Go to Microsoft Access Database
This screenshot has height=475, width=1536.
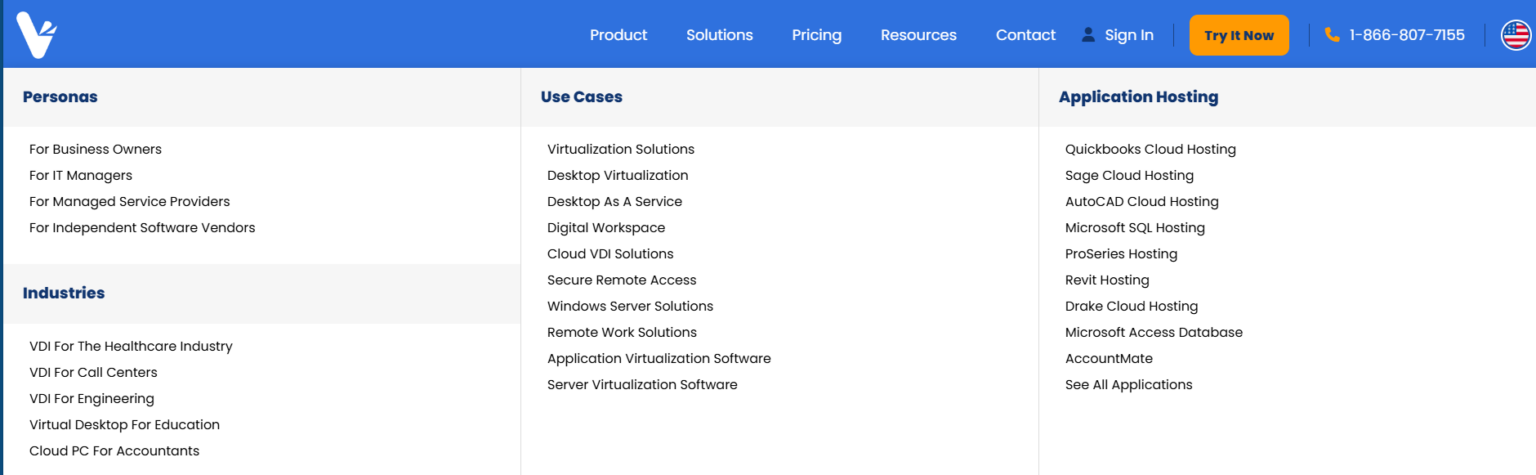[1154, 332]
